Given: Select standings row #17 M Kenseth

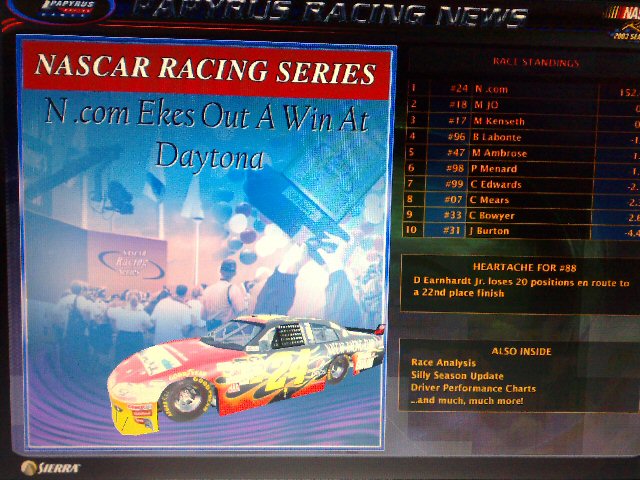Looking at the screenshot, I should [522, 121].
